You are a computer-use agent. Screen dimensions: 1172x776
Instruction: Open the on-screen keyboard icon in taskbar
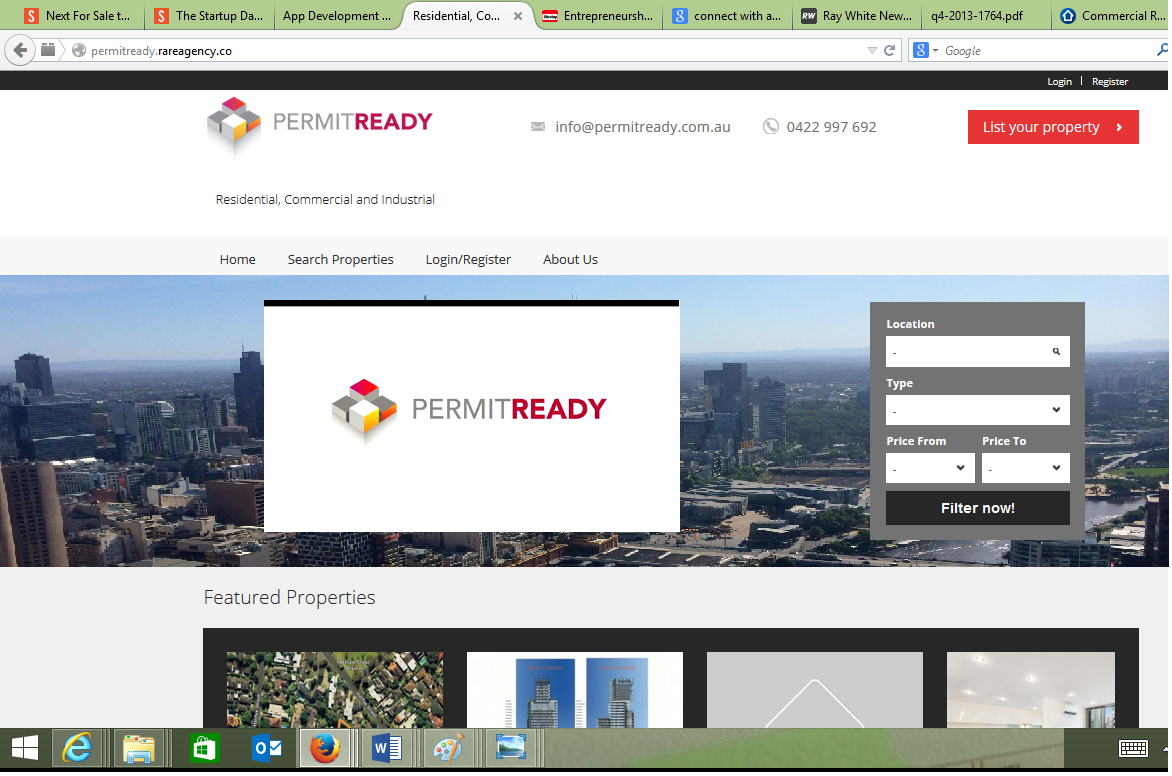[x=1133, y=748]
